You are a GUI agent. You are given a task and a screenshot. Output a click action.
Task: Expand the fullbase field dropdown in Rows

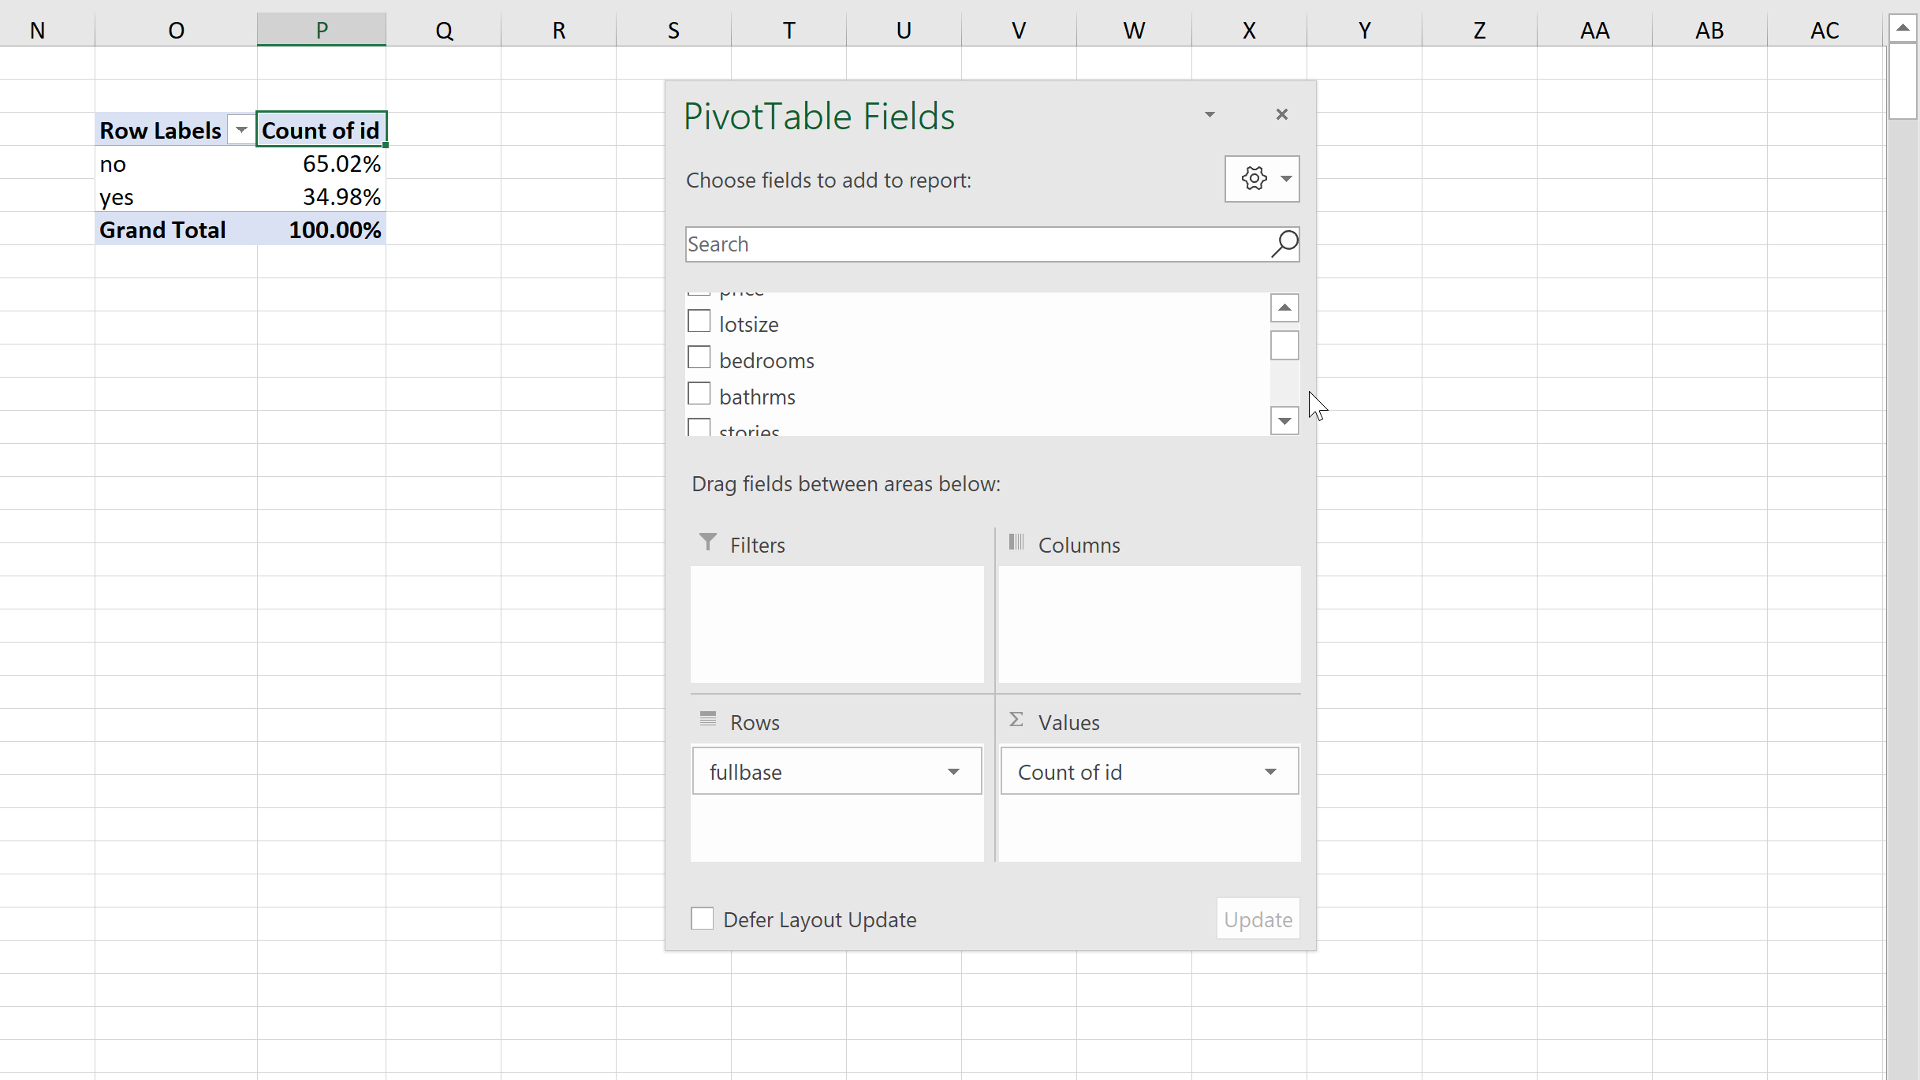pos(953,772)
